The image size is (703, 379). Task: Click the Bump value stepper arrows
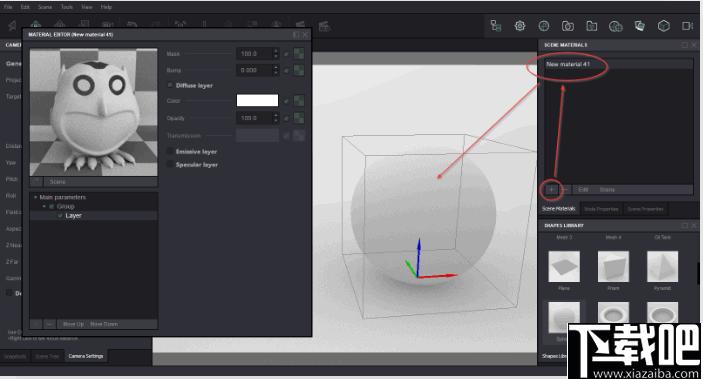click(276, 70)
